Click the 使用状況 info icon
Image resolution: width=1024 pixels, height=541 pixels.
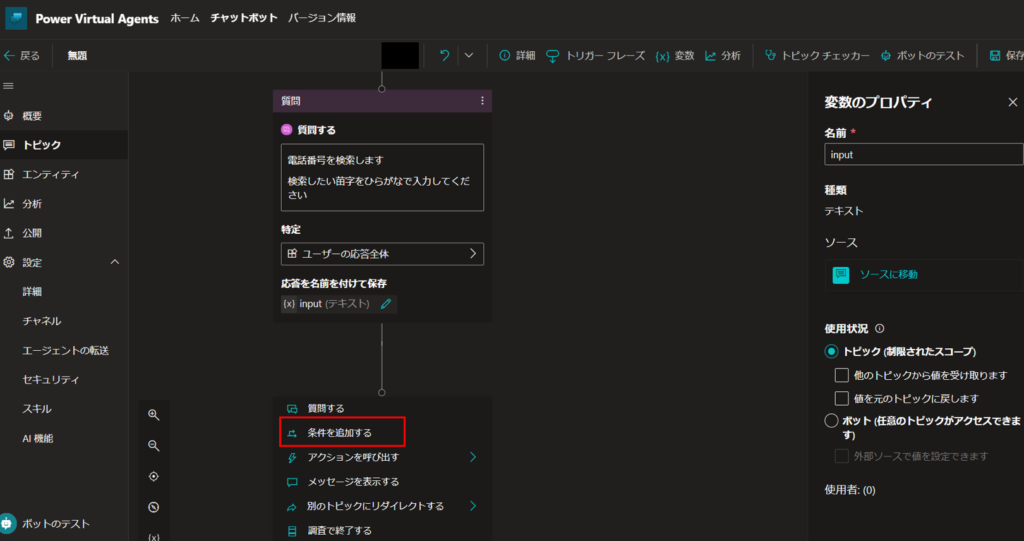coord(879,329)
